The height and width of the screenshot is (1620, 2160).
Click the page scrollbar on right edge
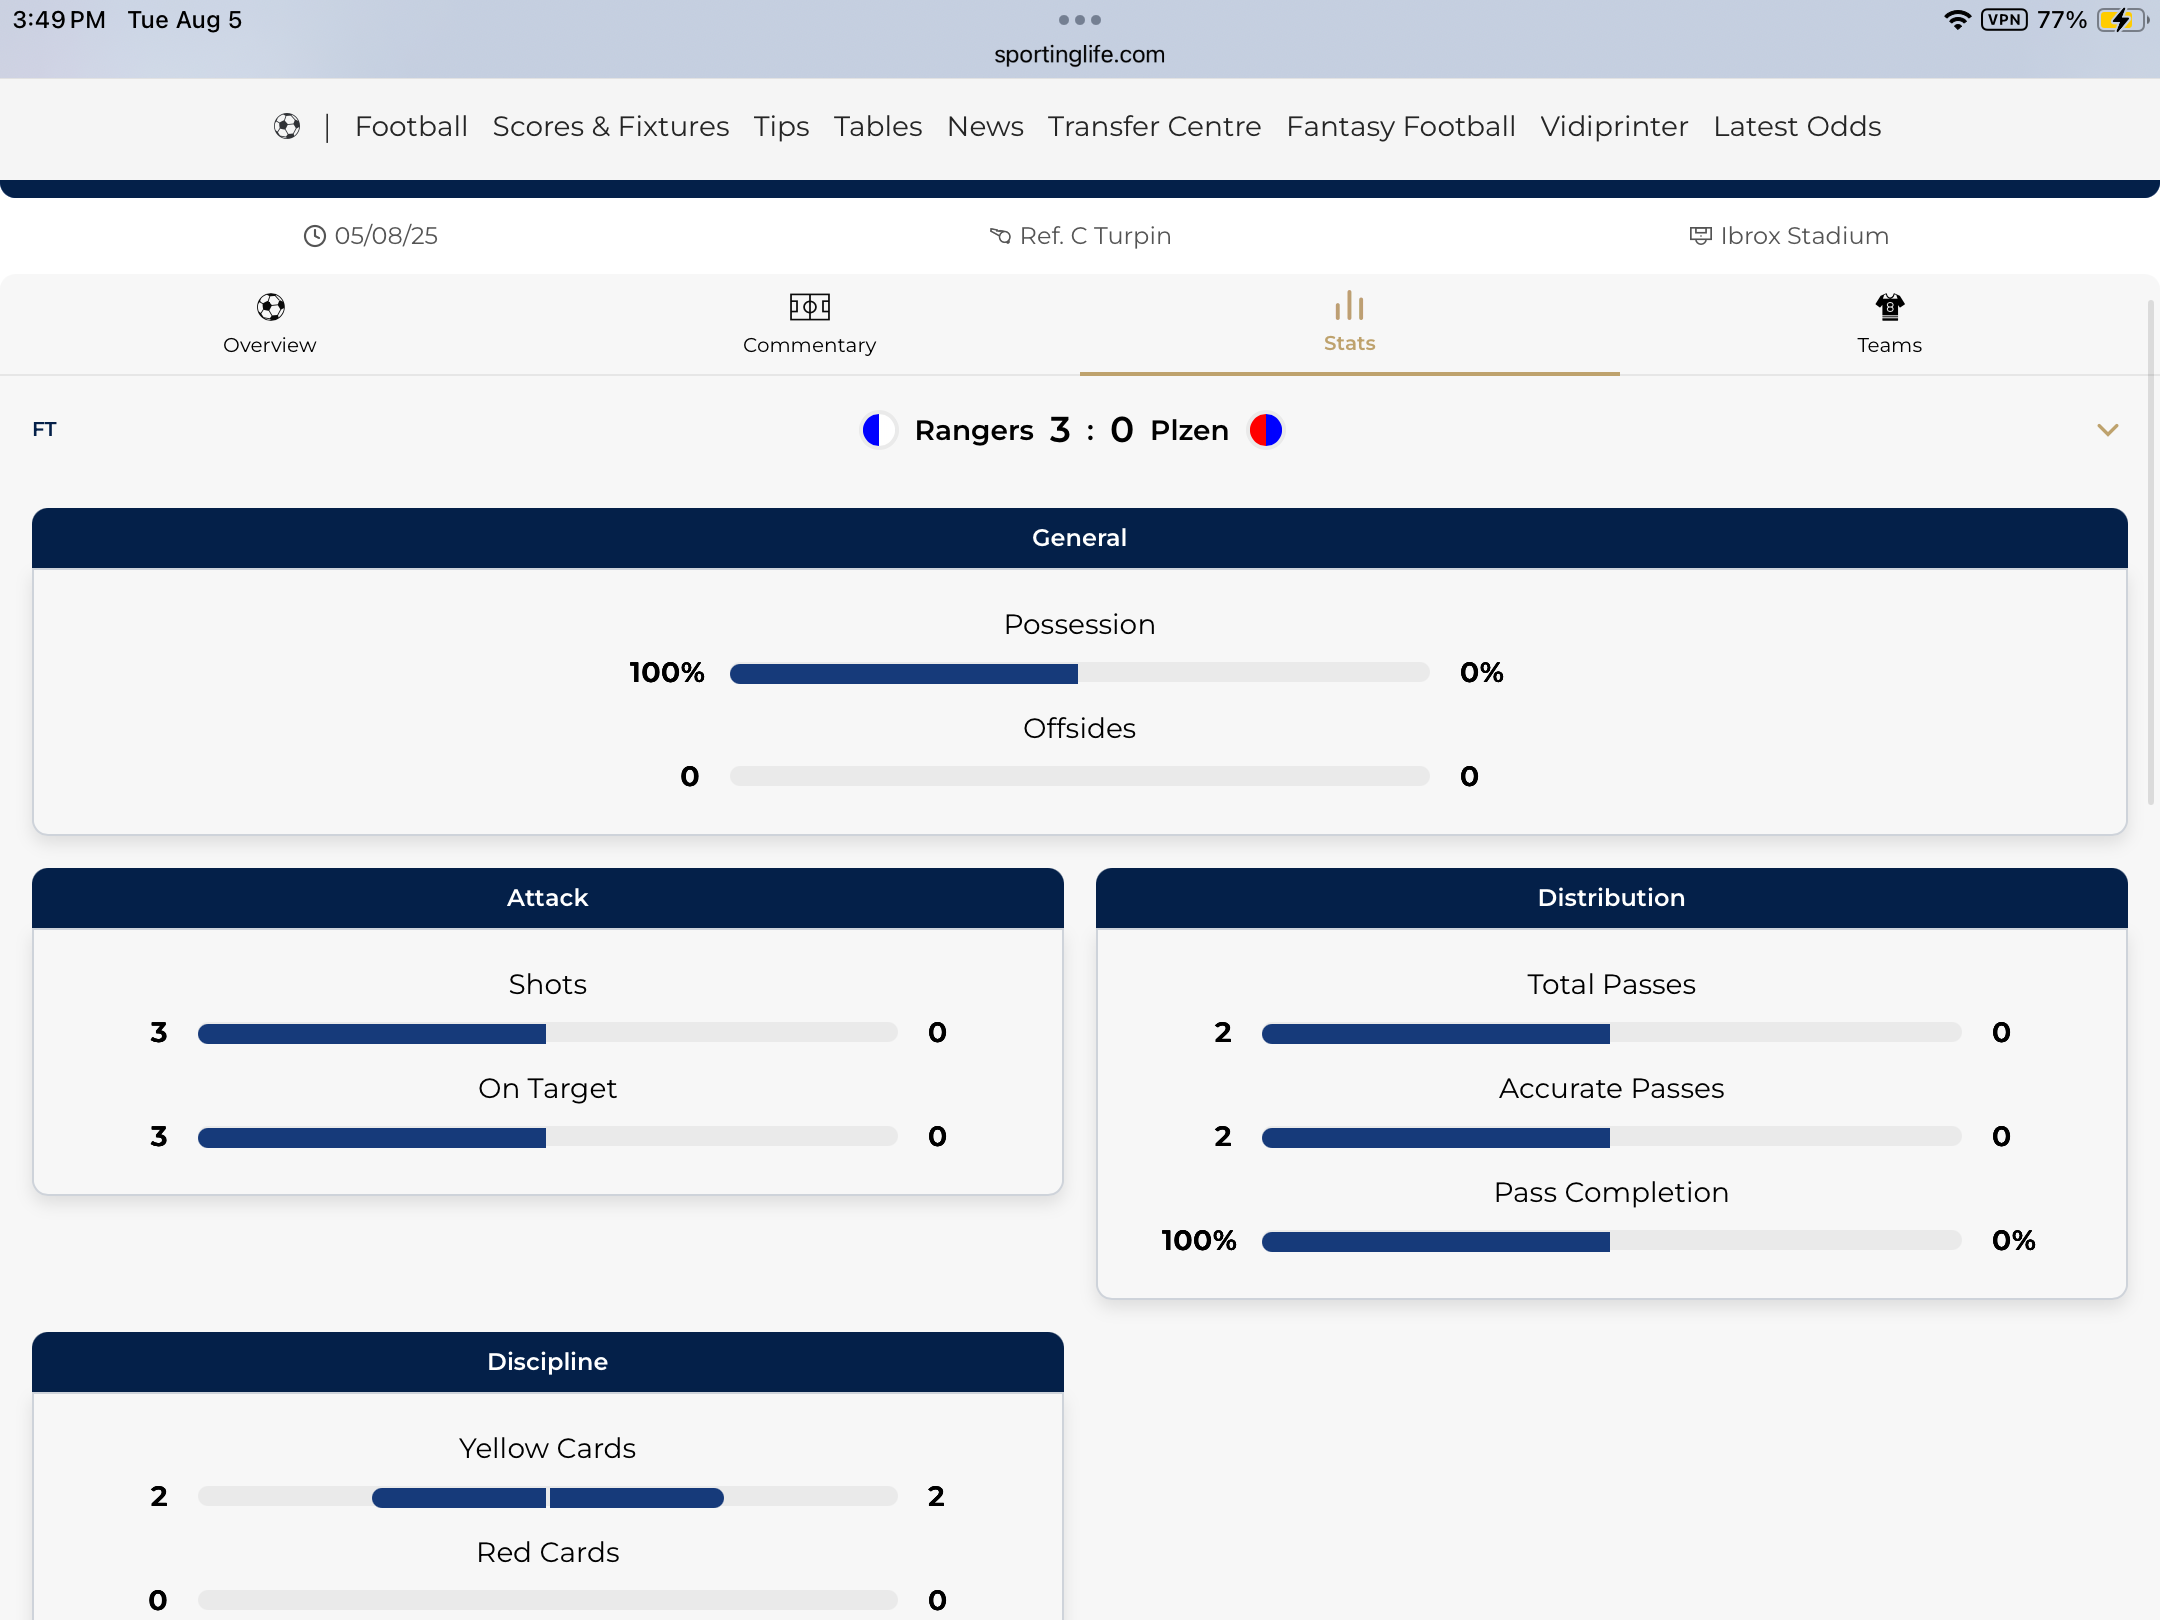click(2151, 552)
